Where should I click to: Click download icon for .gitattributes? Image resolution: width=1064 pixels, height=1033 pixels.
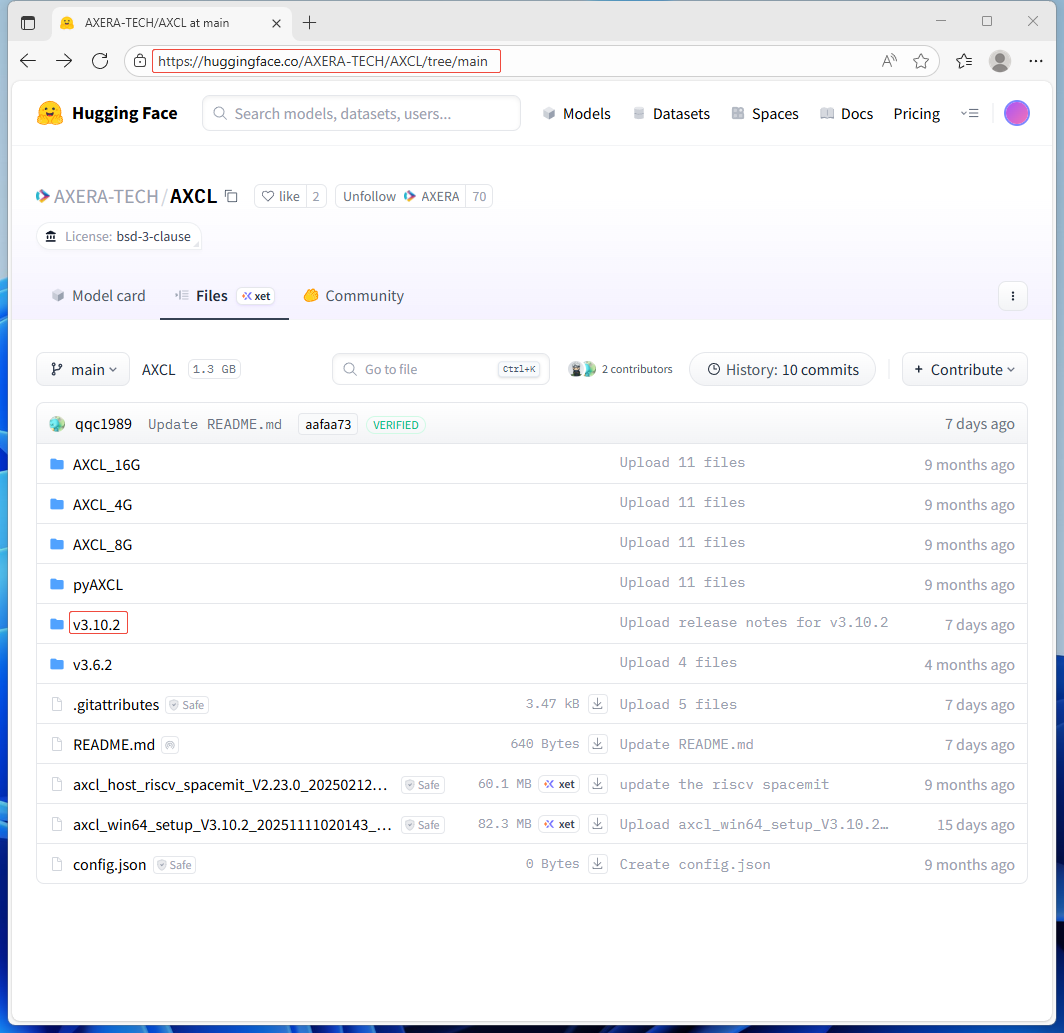pyautogui.click(x=597, y=704)
